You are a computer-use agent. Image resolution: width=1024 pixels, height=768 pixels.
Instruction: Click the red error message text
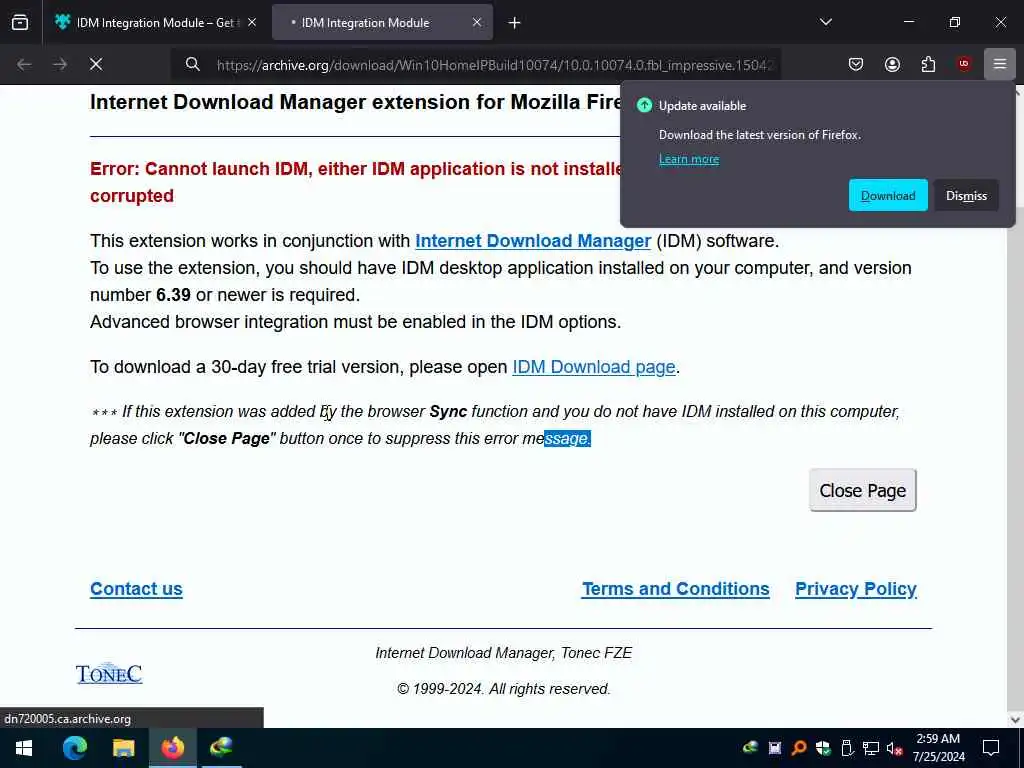tap(356, 182)
